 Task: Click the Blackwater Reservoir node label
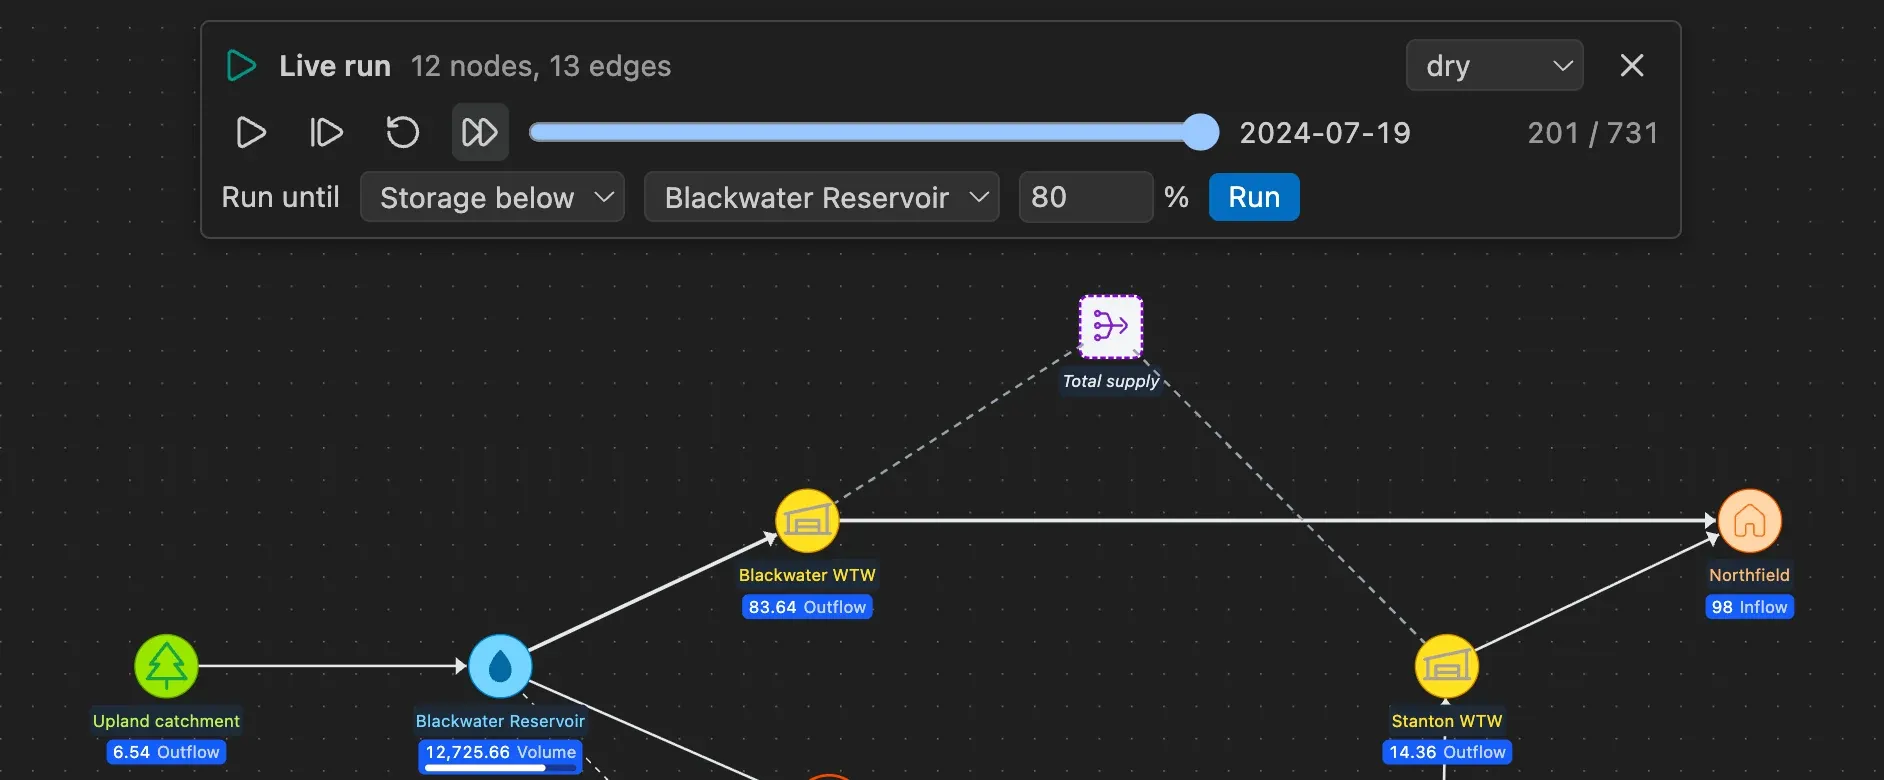(500, 721)
